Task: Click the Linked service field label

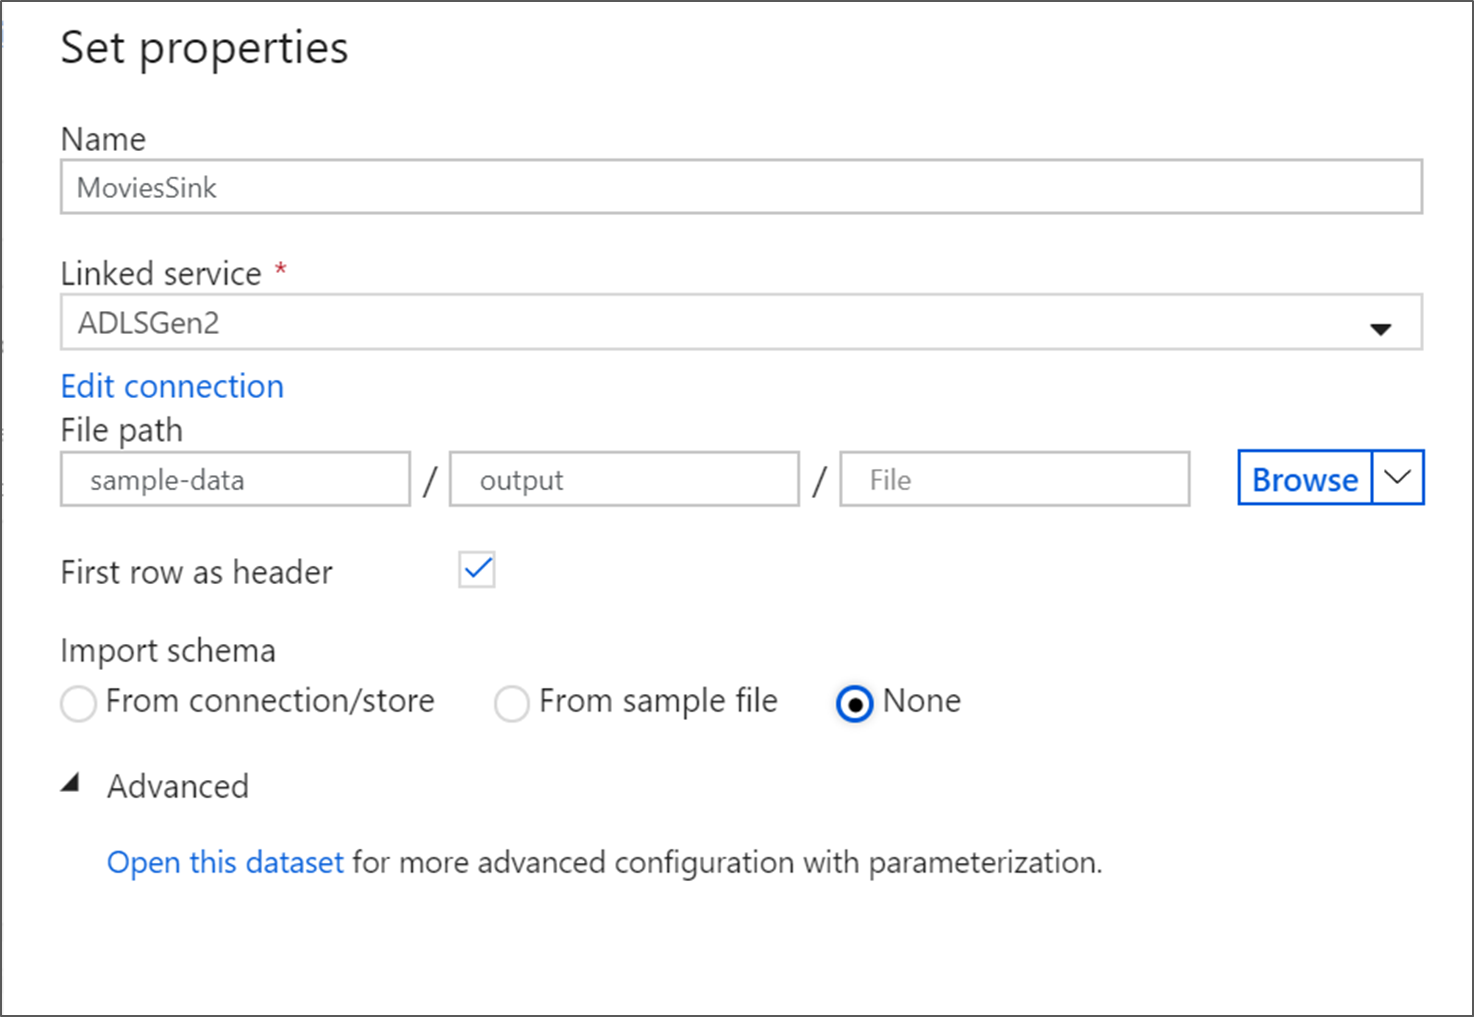Action: [x=161, y=273]
